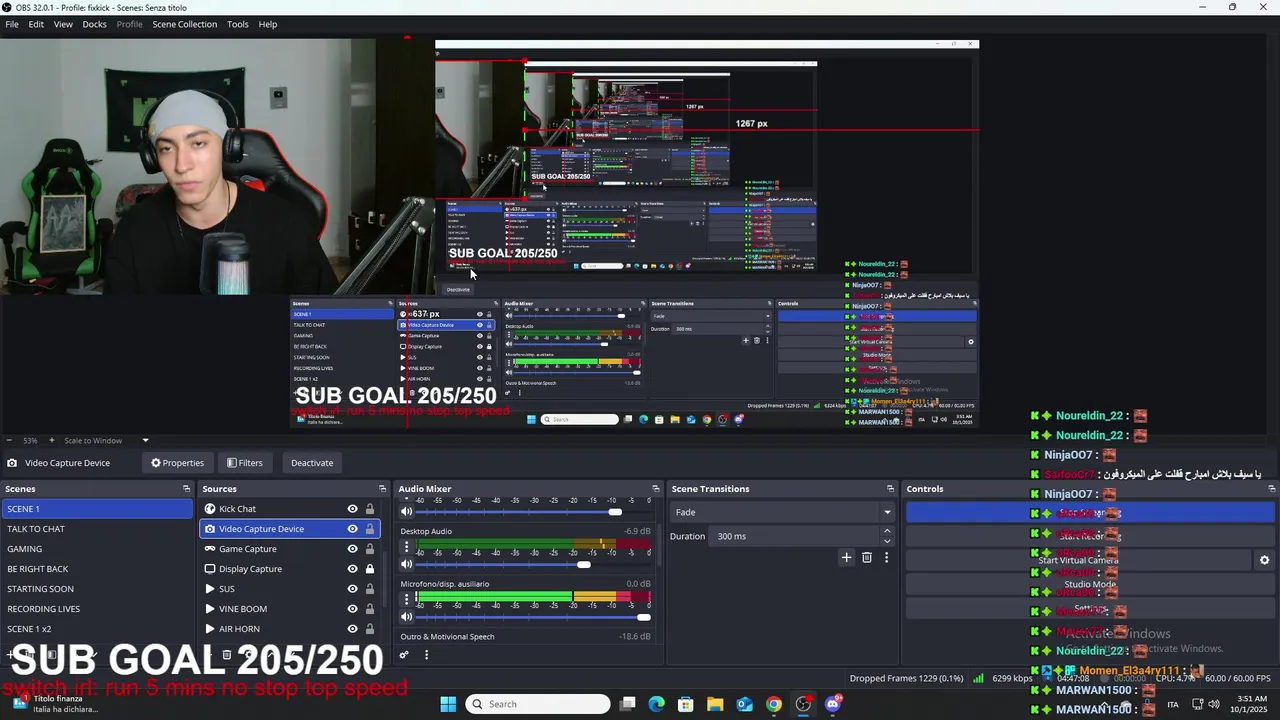Hide the Game Capture source
The height and width of the screenshot is (720, 1280).
[352, 549]
